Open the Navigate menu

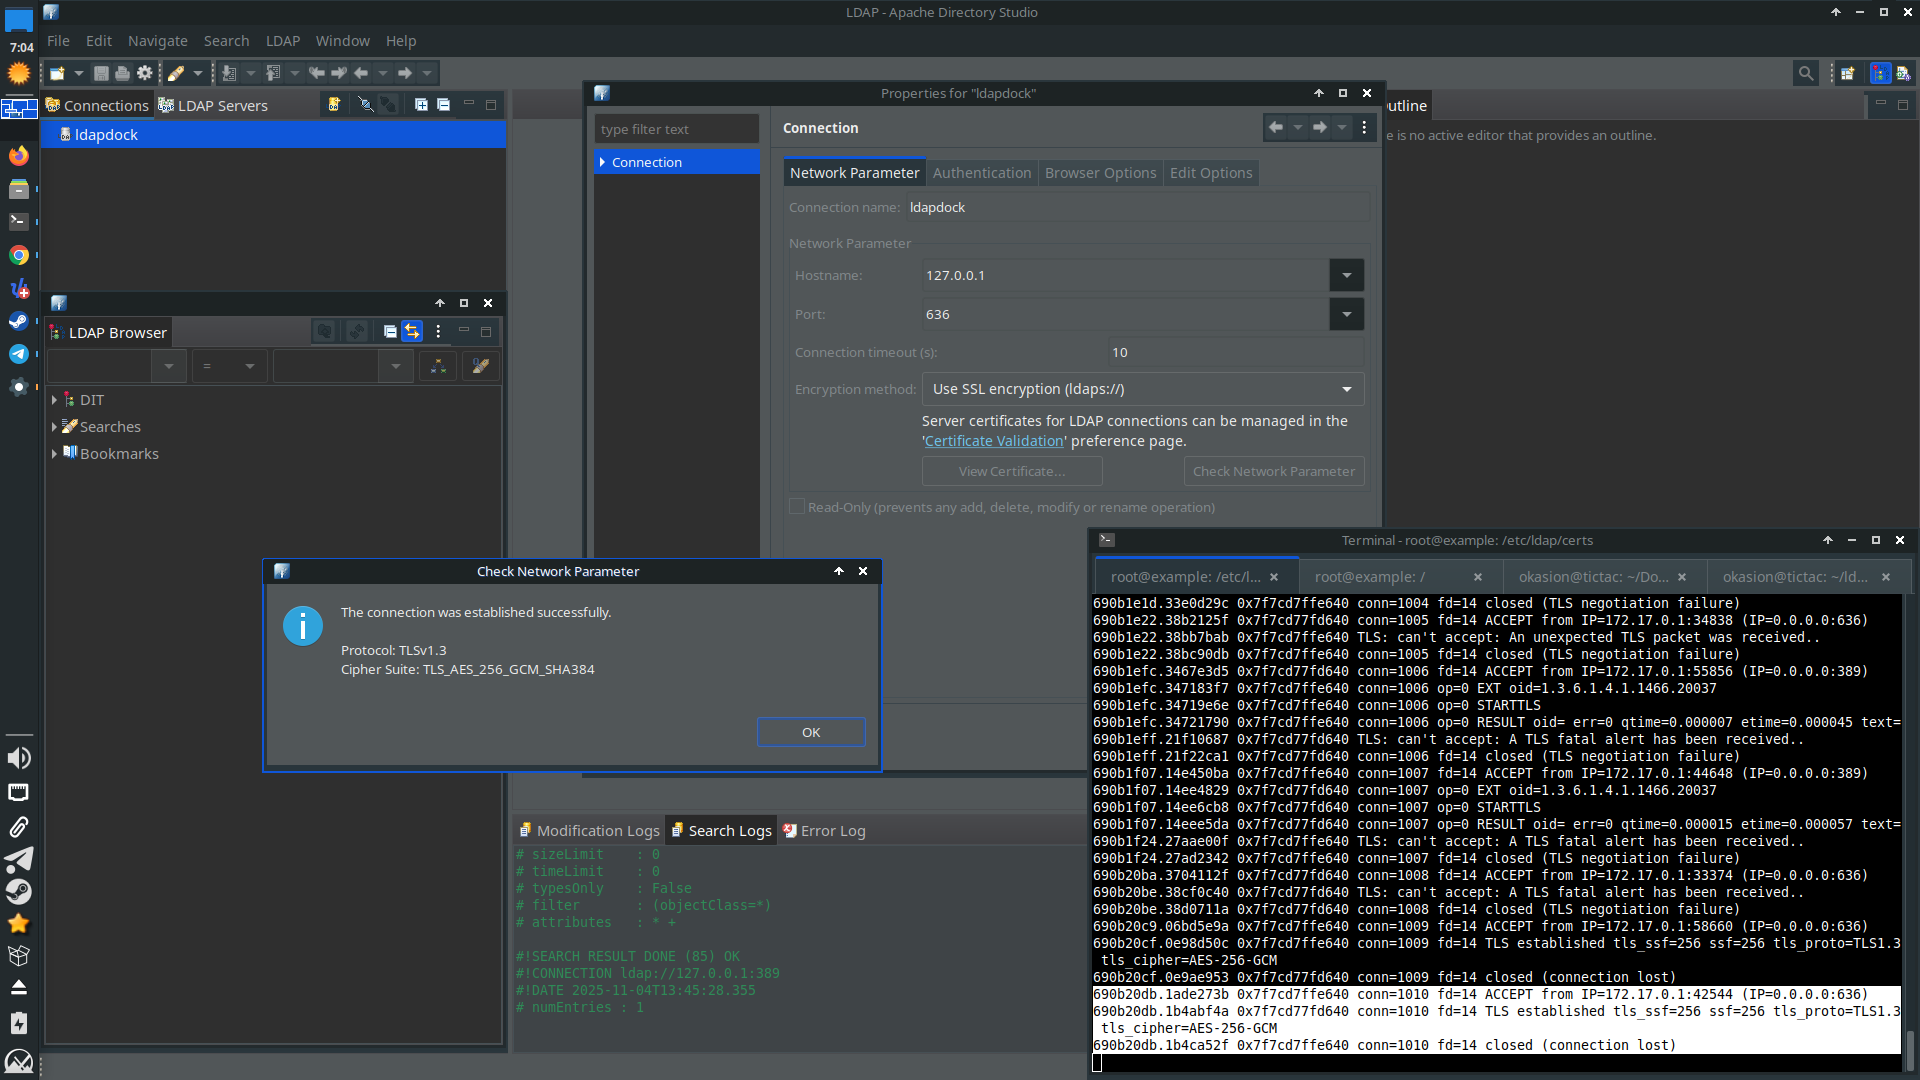click(157, 41)
